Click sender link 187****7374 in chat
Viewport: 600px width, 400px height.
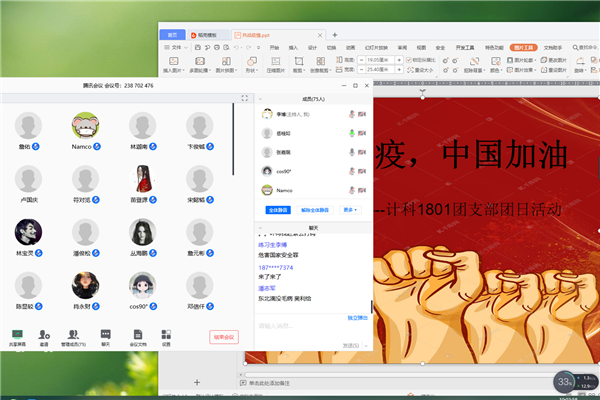(x=276, y=268)
